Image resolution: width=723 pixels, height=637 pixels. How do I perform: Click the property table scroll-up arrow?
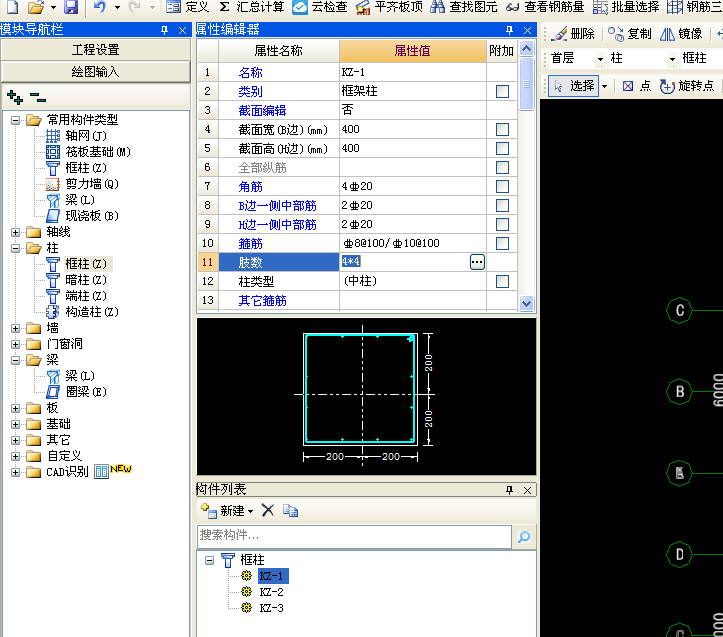(x=526, y=48)
